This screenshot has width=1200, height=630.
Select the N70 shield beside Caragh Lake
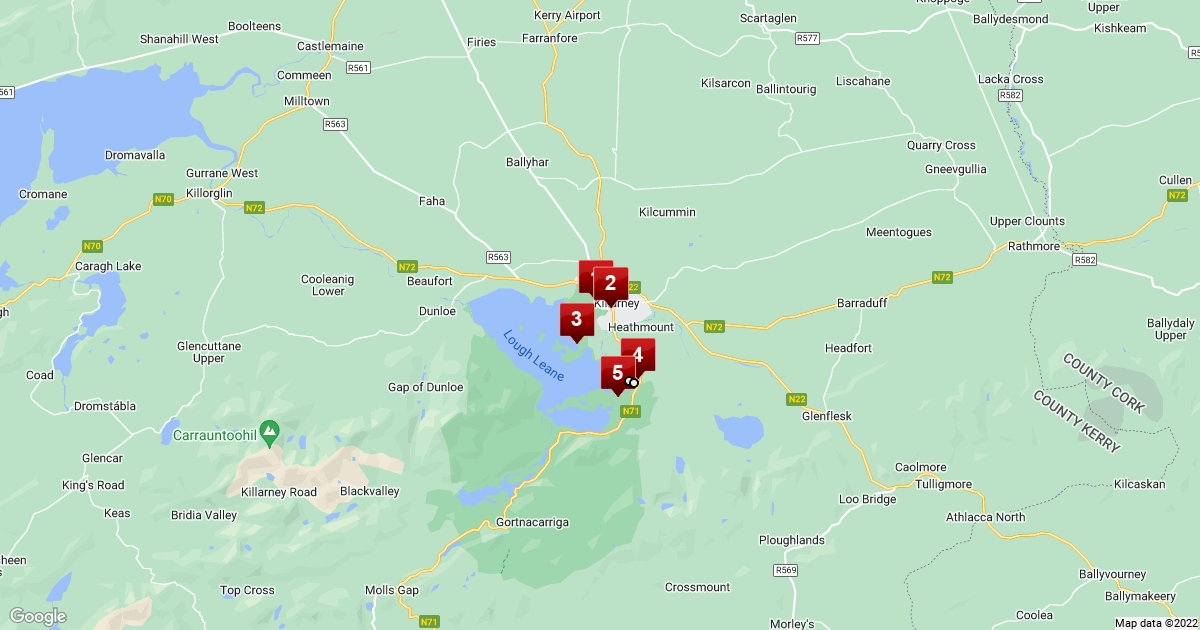click(x=92, y=246)
